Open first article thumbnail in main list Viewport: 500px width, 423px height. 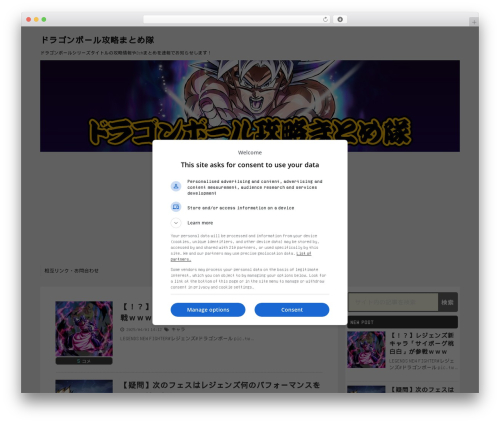tap(84, 329)
